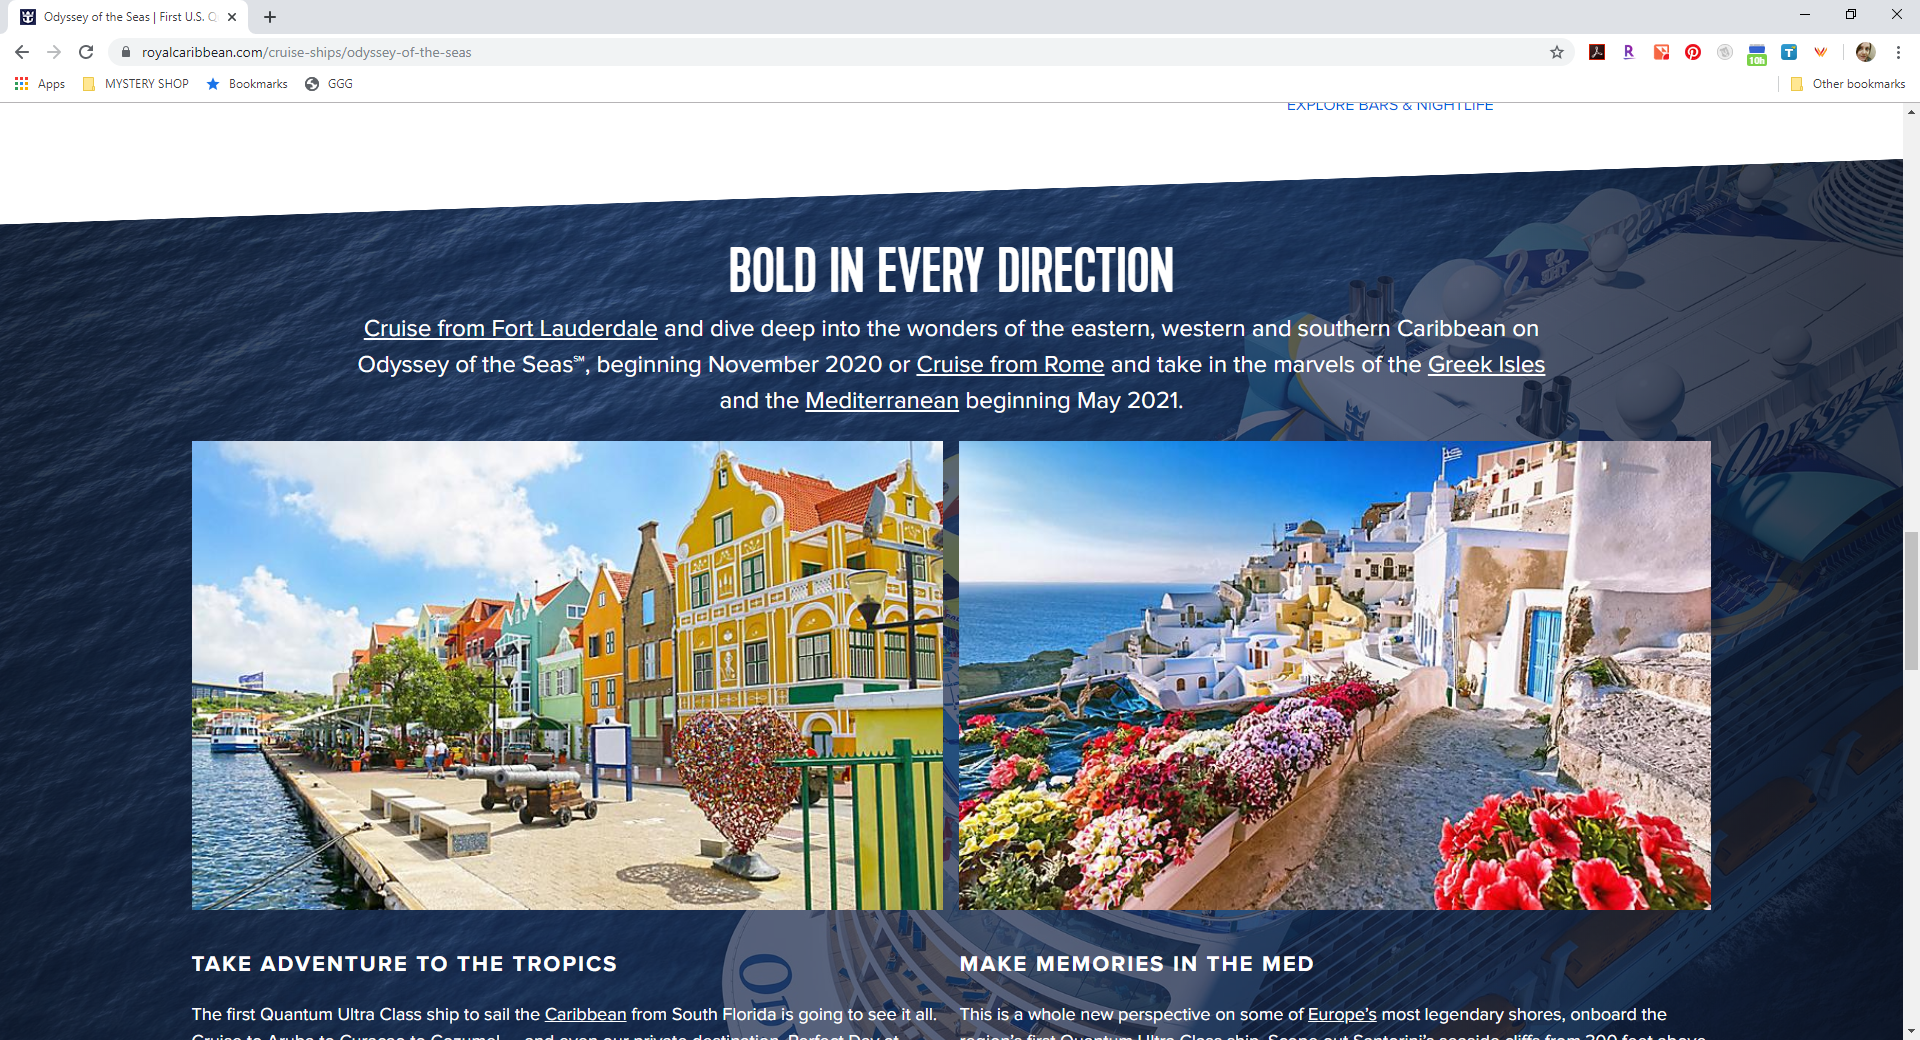The width and height of the screenshot is (1920, 1040).
Task: Select the Odyssey of the Seas tab
Action: tap(128, 17)
